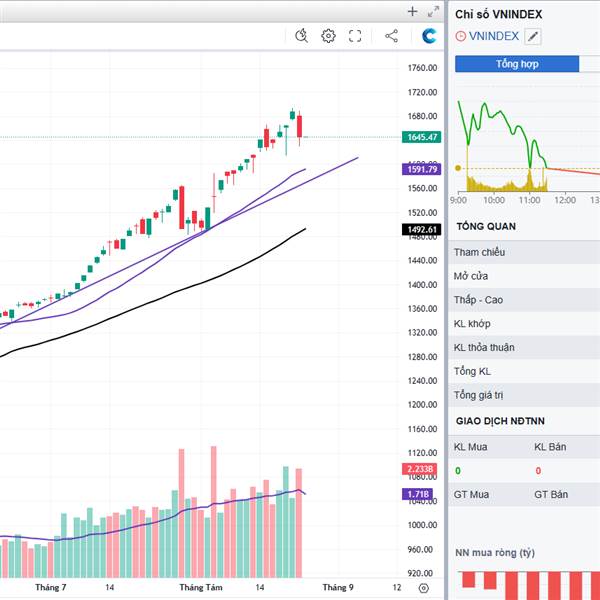Click the 9:00 time label on intraday chart
The height and width of the screenshot is (600, 600).
point(458,200)
